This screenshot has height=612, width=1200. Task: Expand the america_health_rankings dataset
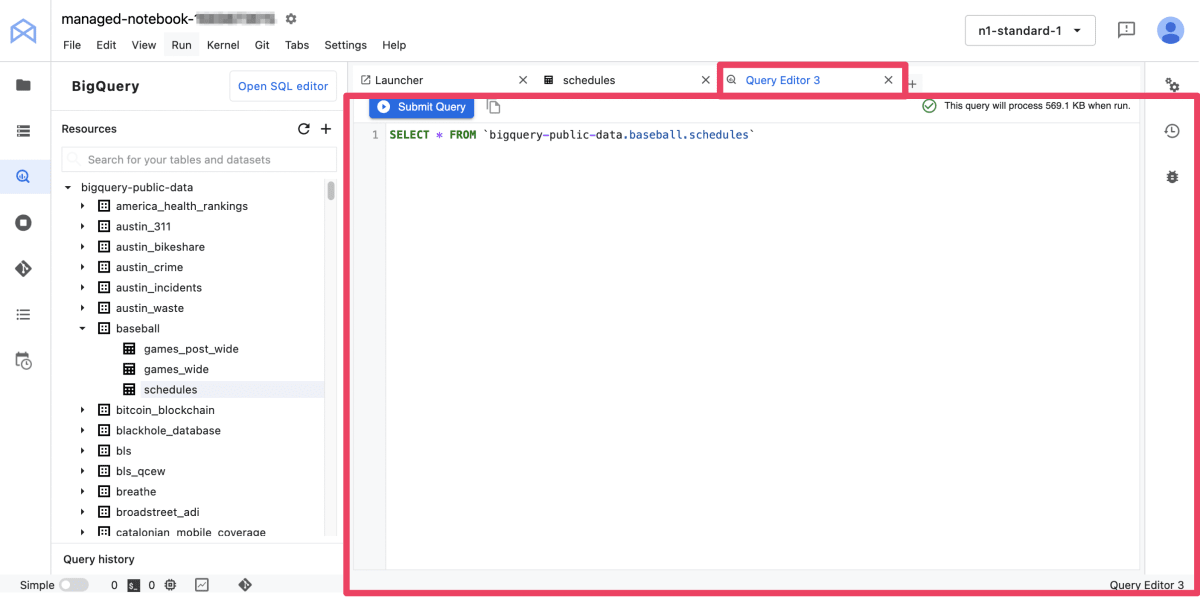[83, 206]
